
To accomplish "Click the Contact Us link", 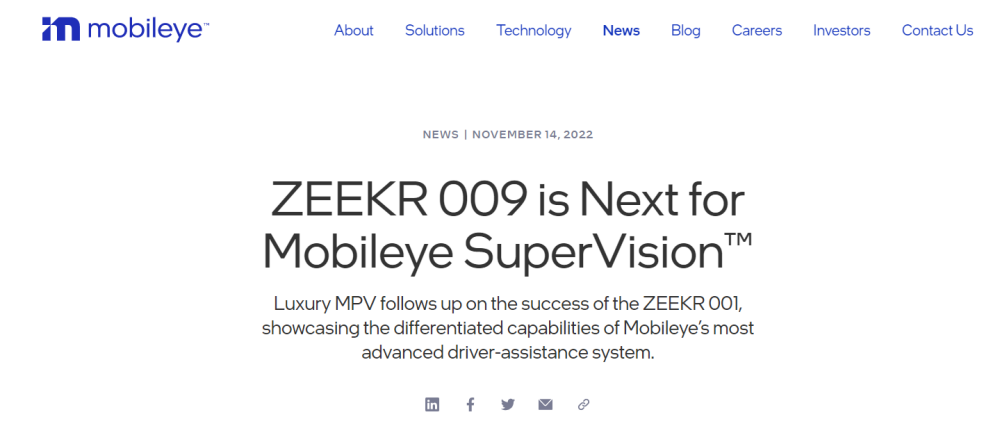I will click(938, 30).
